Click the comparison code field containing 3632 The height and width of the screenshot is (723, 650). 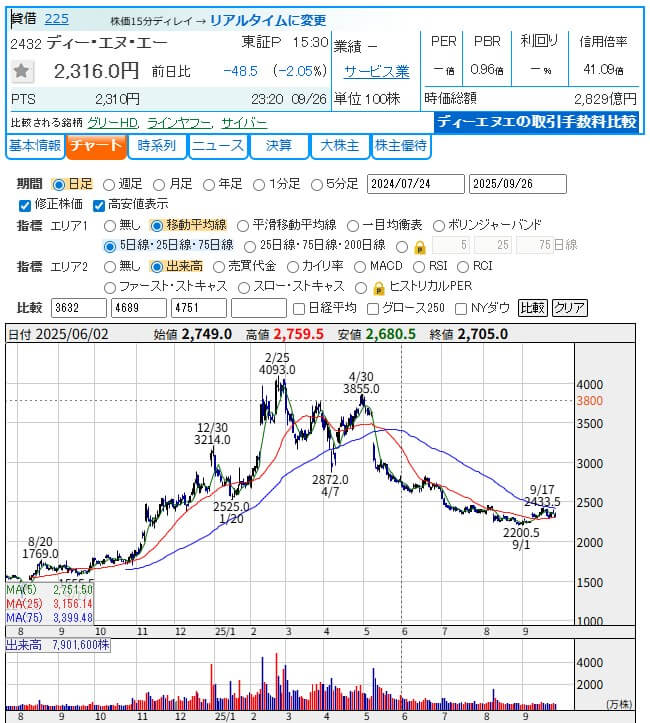click(x=79, y=308)
